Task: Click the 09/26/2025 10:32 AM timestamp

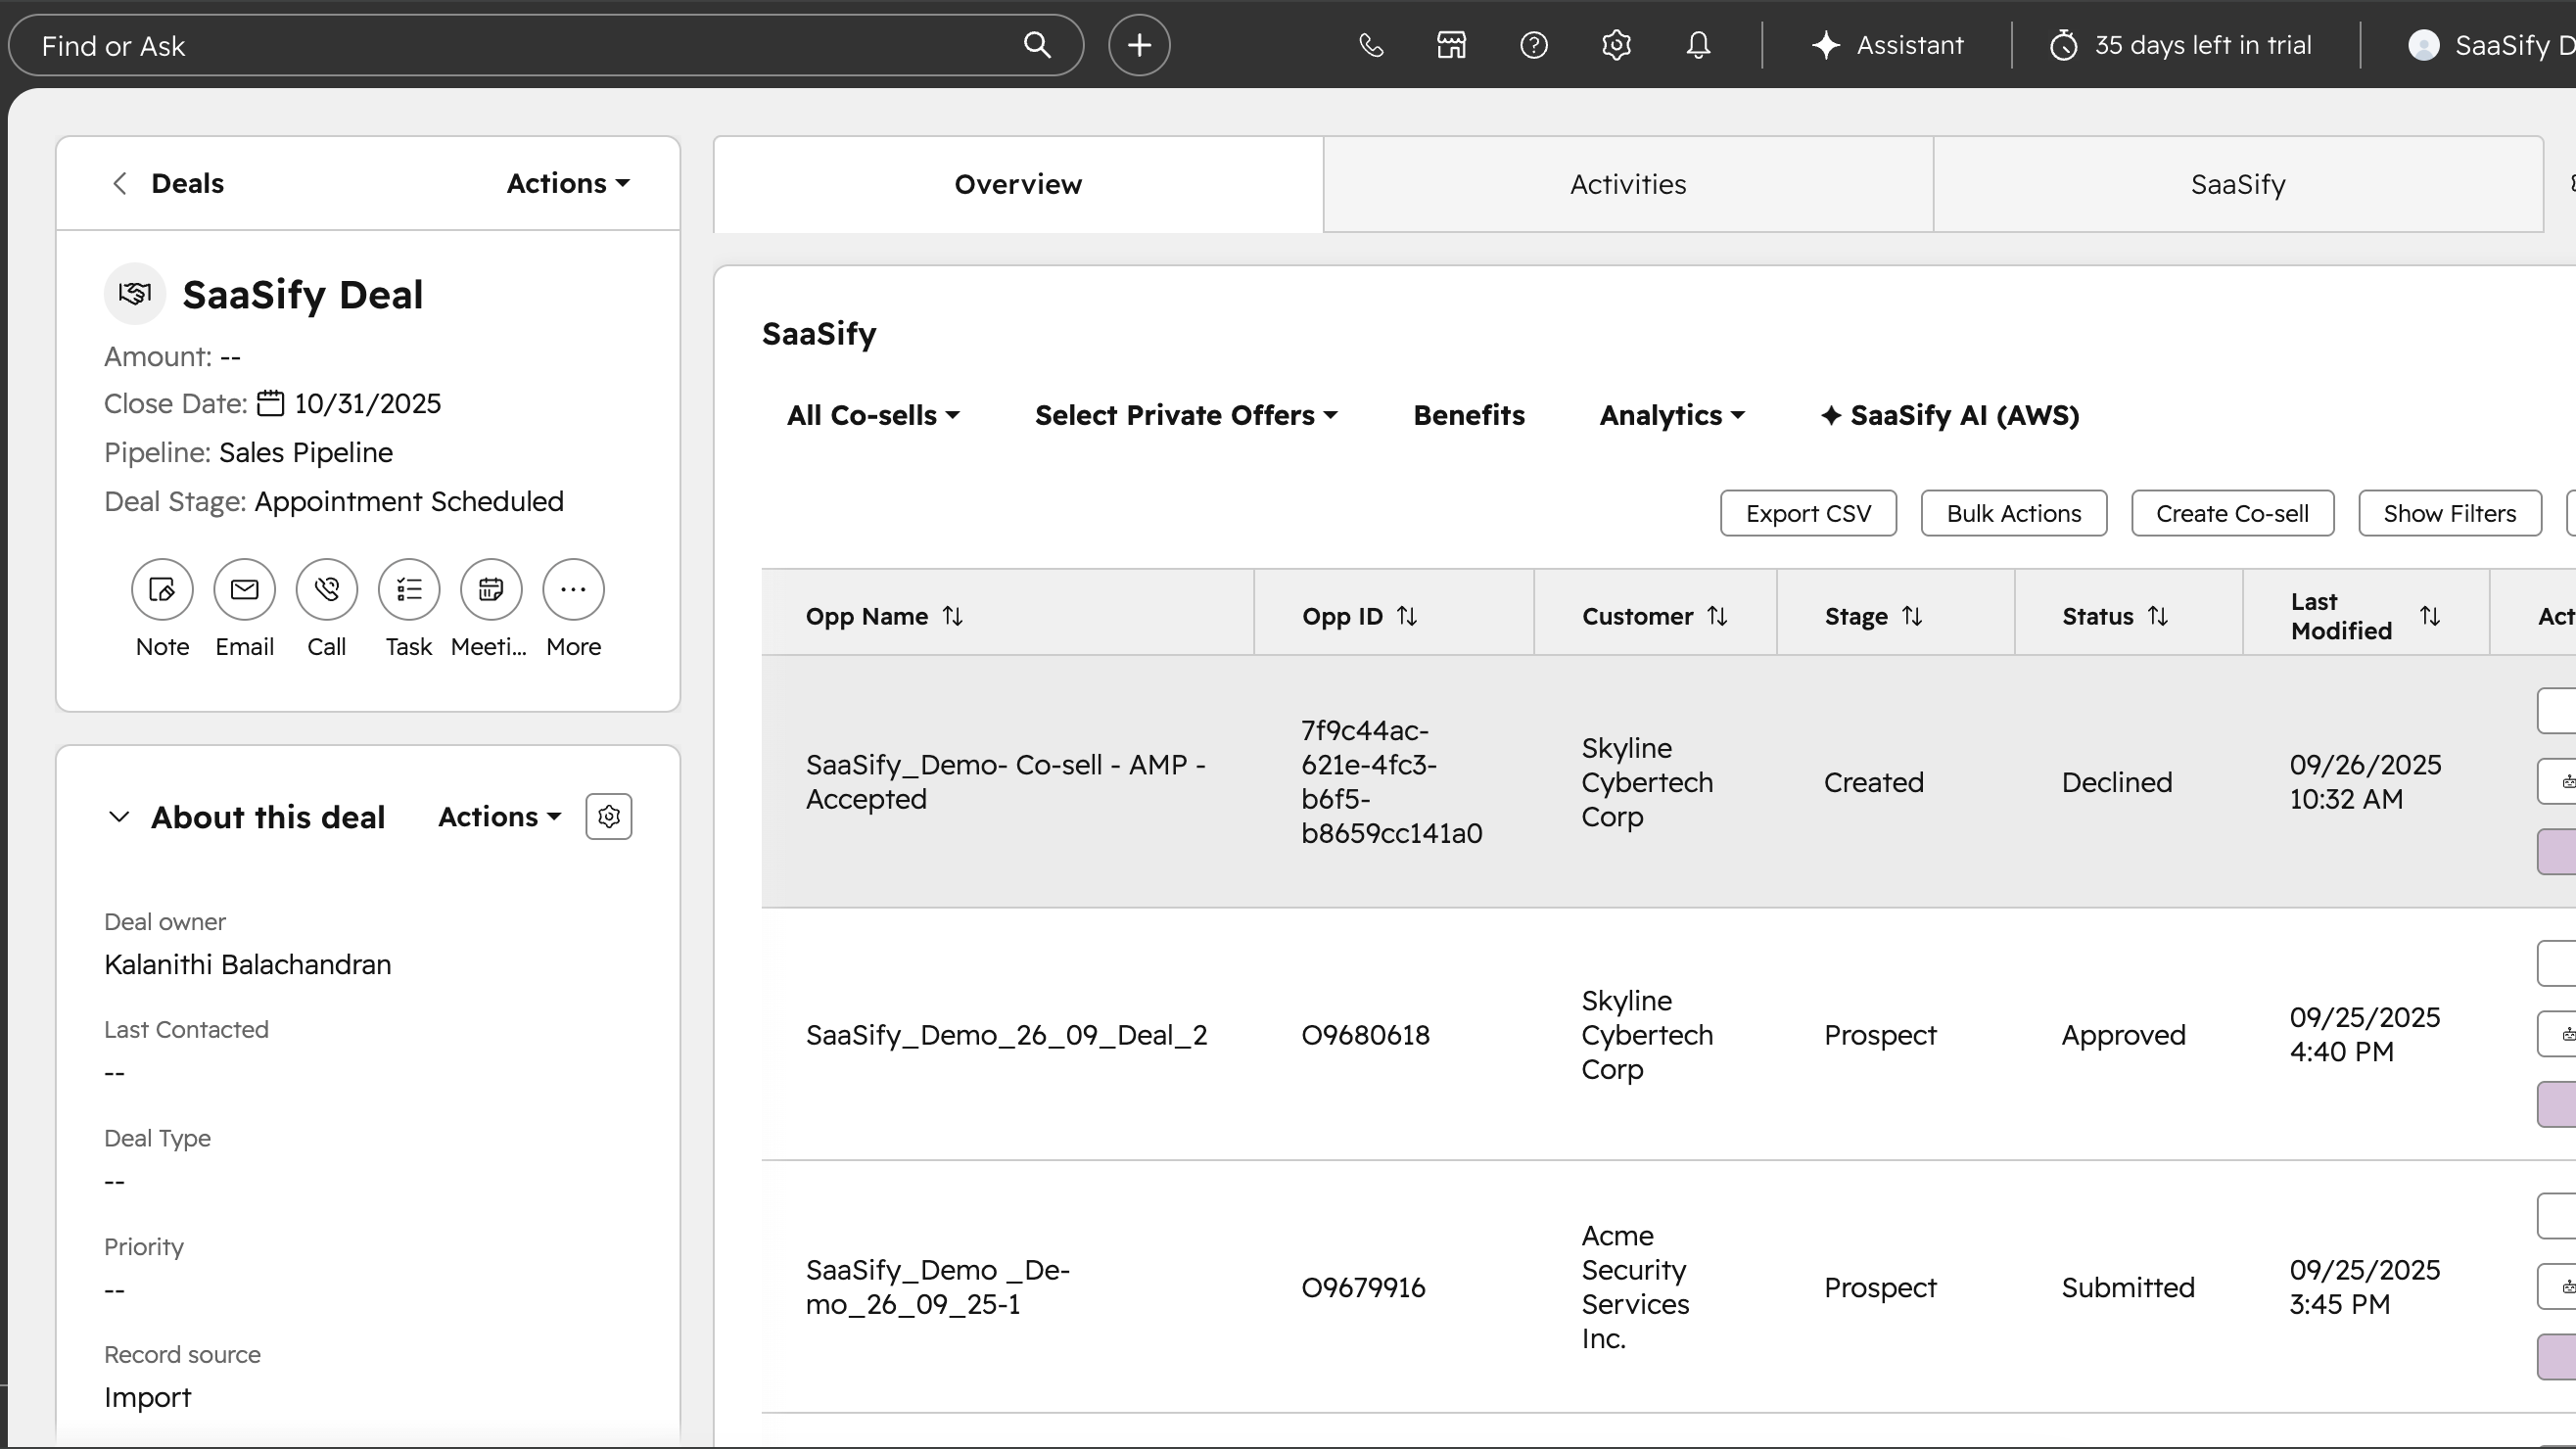Action: [x=2365, y=781]
